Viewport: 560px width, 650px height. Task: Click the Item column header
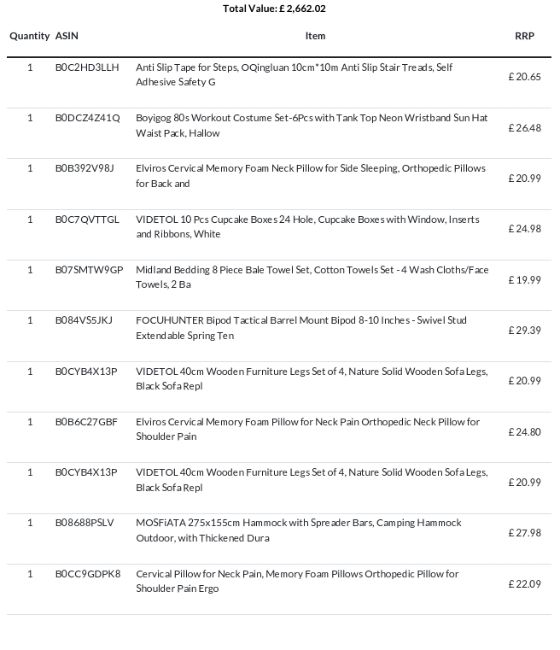coord(315,36)
